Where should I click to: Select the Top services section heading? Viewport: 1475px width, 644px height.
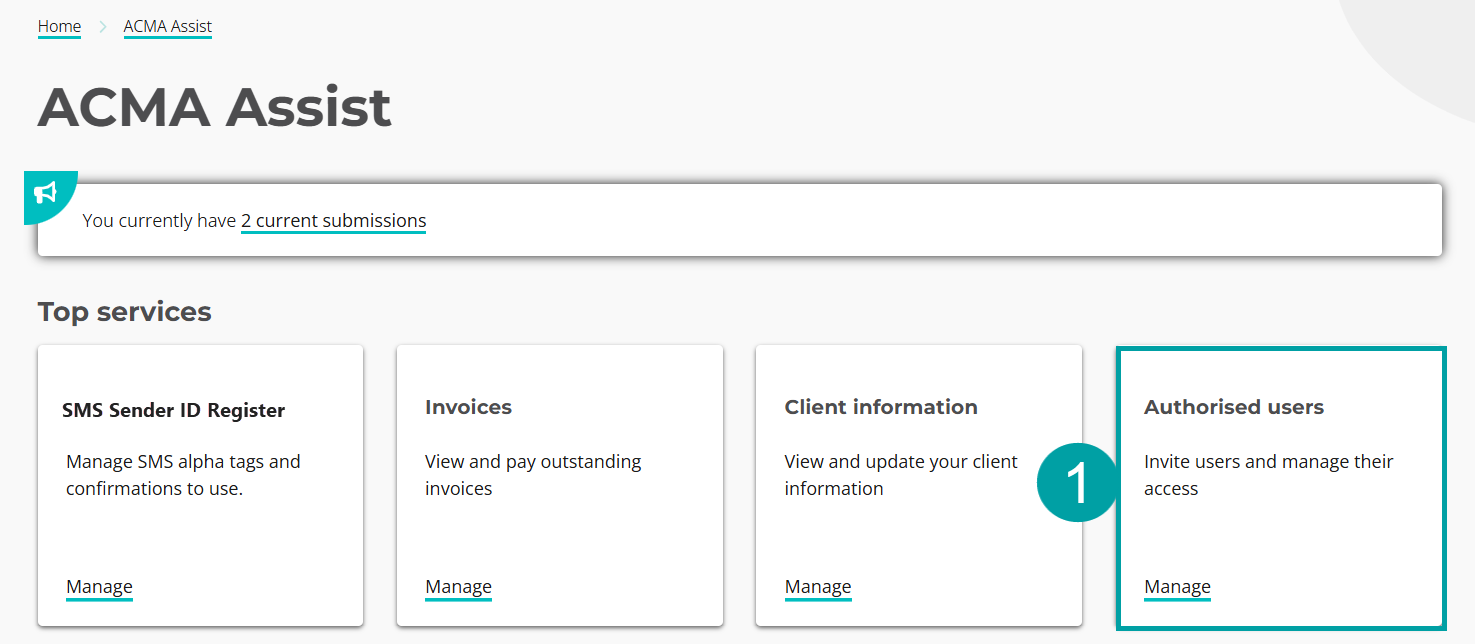(x=124, y=311)
